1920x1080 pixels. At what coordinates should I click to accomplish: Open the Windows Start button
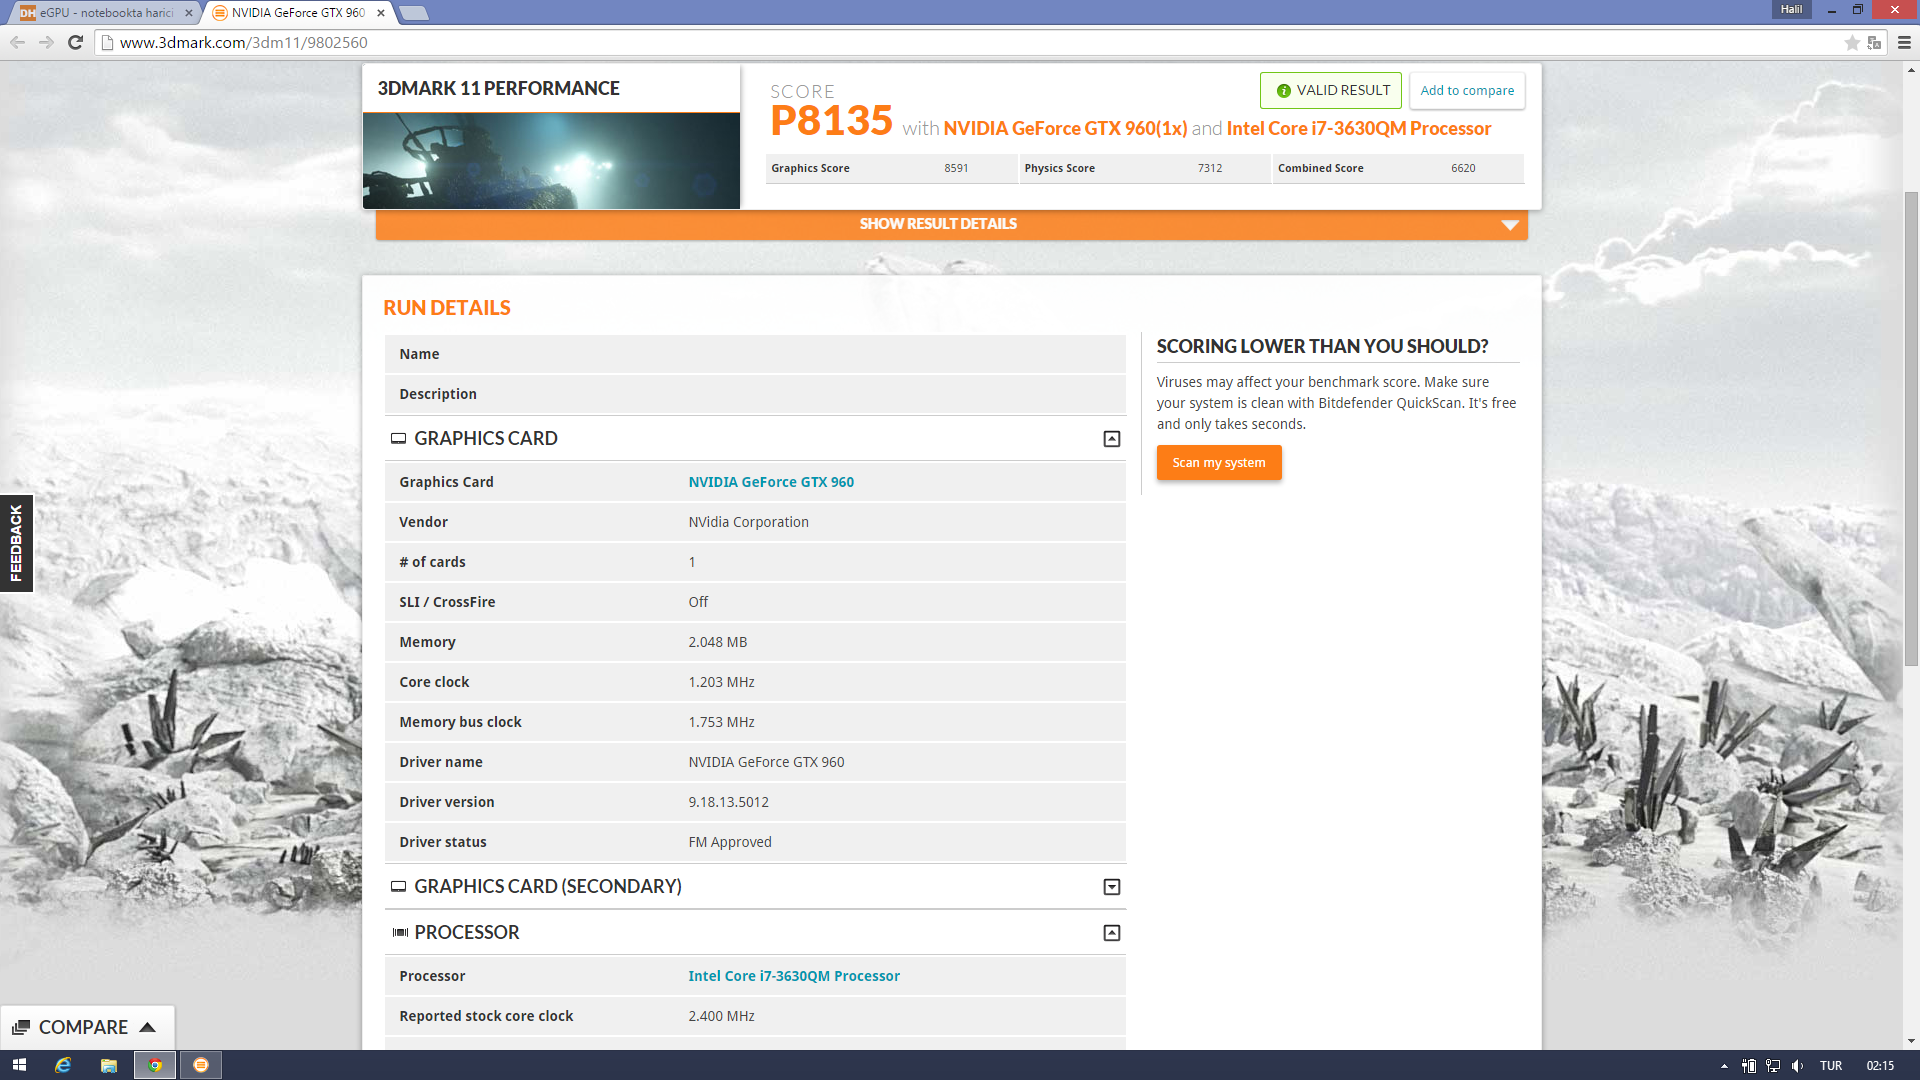click(x=19, y=1065)
